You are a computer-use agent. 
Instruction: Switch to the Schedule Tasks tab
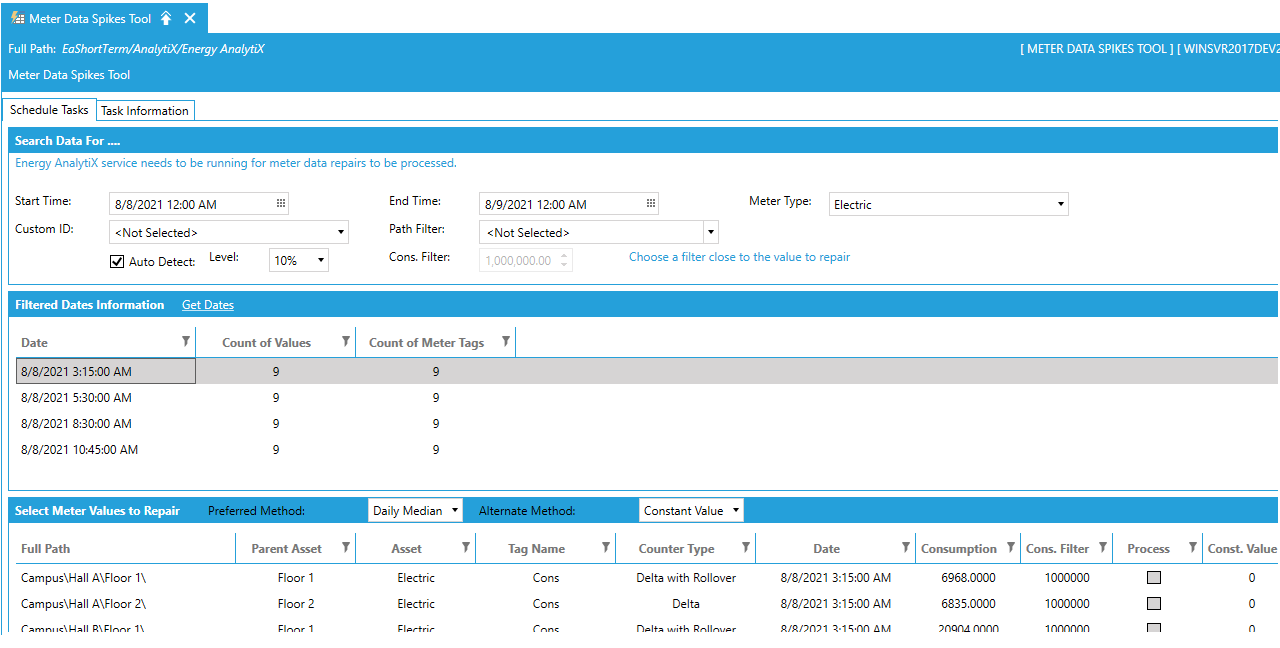pyautogui.click(x=49, y=110)
